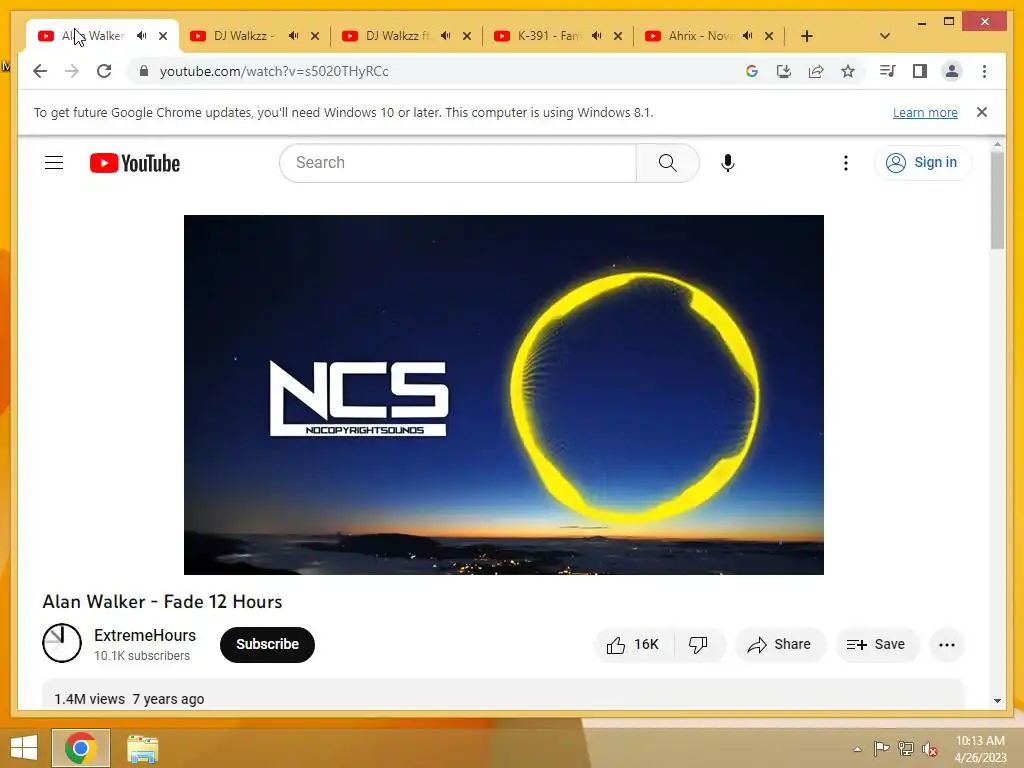The height and width of the screenshot is (768, 1024).
Task: Click the scrollbar down arrow
Action: (x=997, y=701)
